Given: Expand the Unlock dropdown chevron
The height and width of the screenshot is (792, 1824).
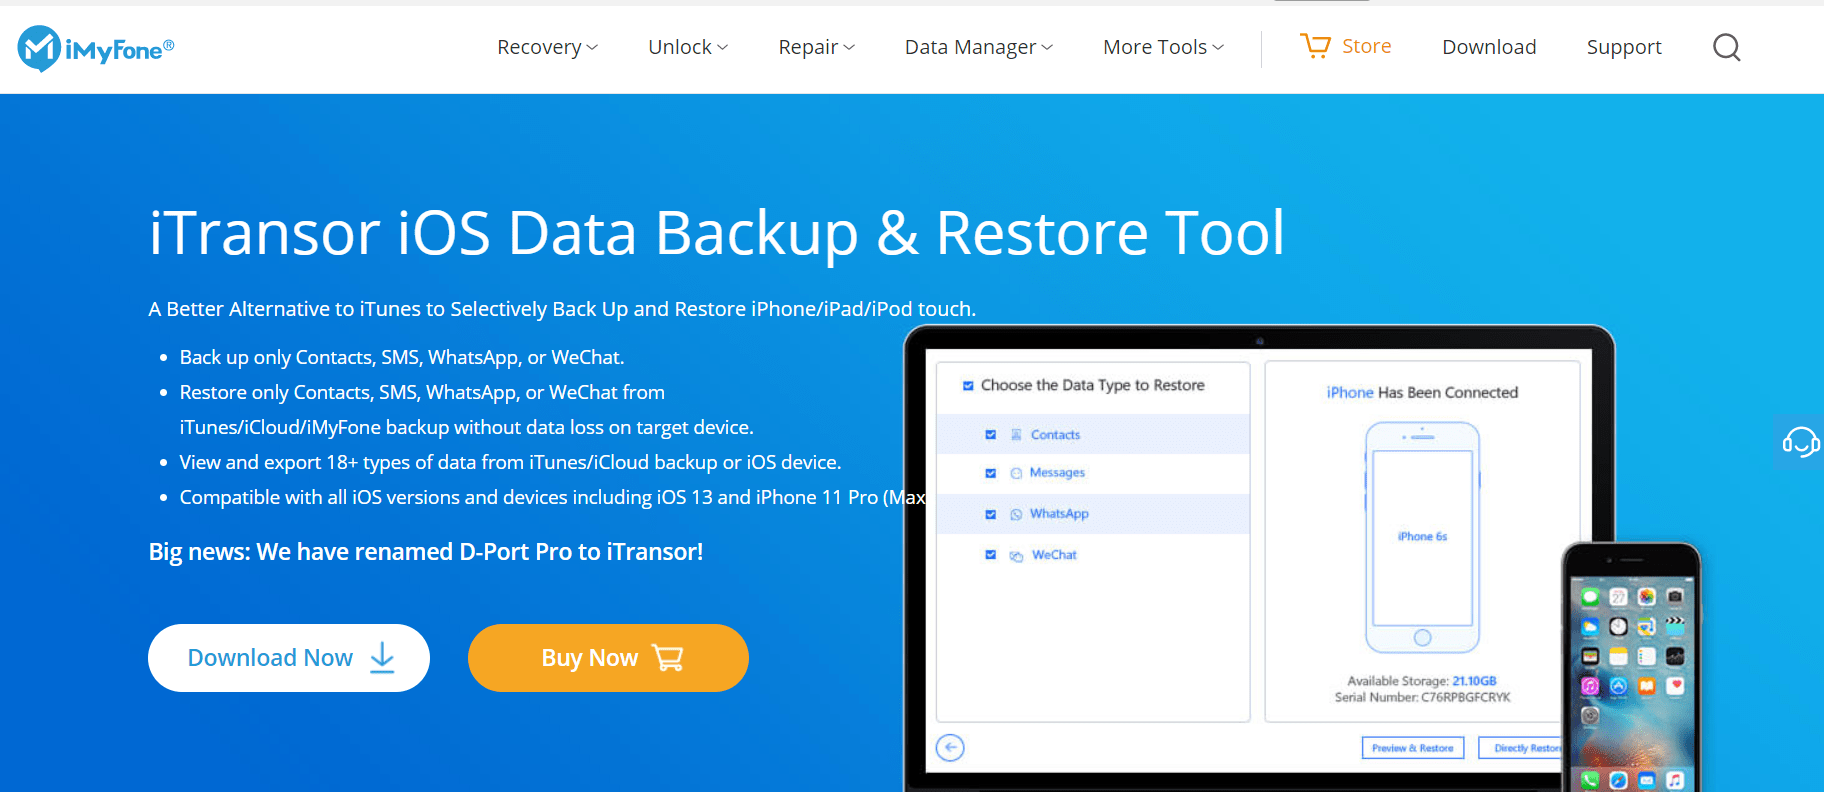Looking at the screenshot, I should [722, 48].
